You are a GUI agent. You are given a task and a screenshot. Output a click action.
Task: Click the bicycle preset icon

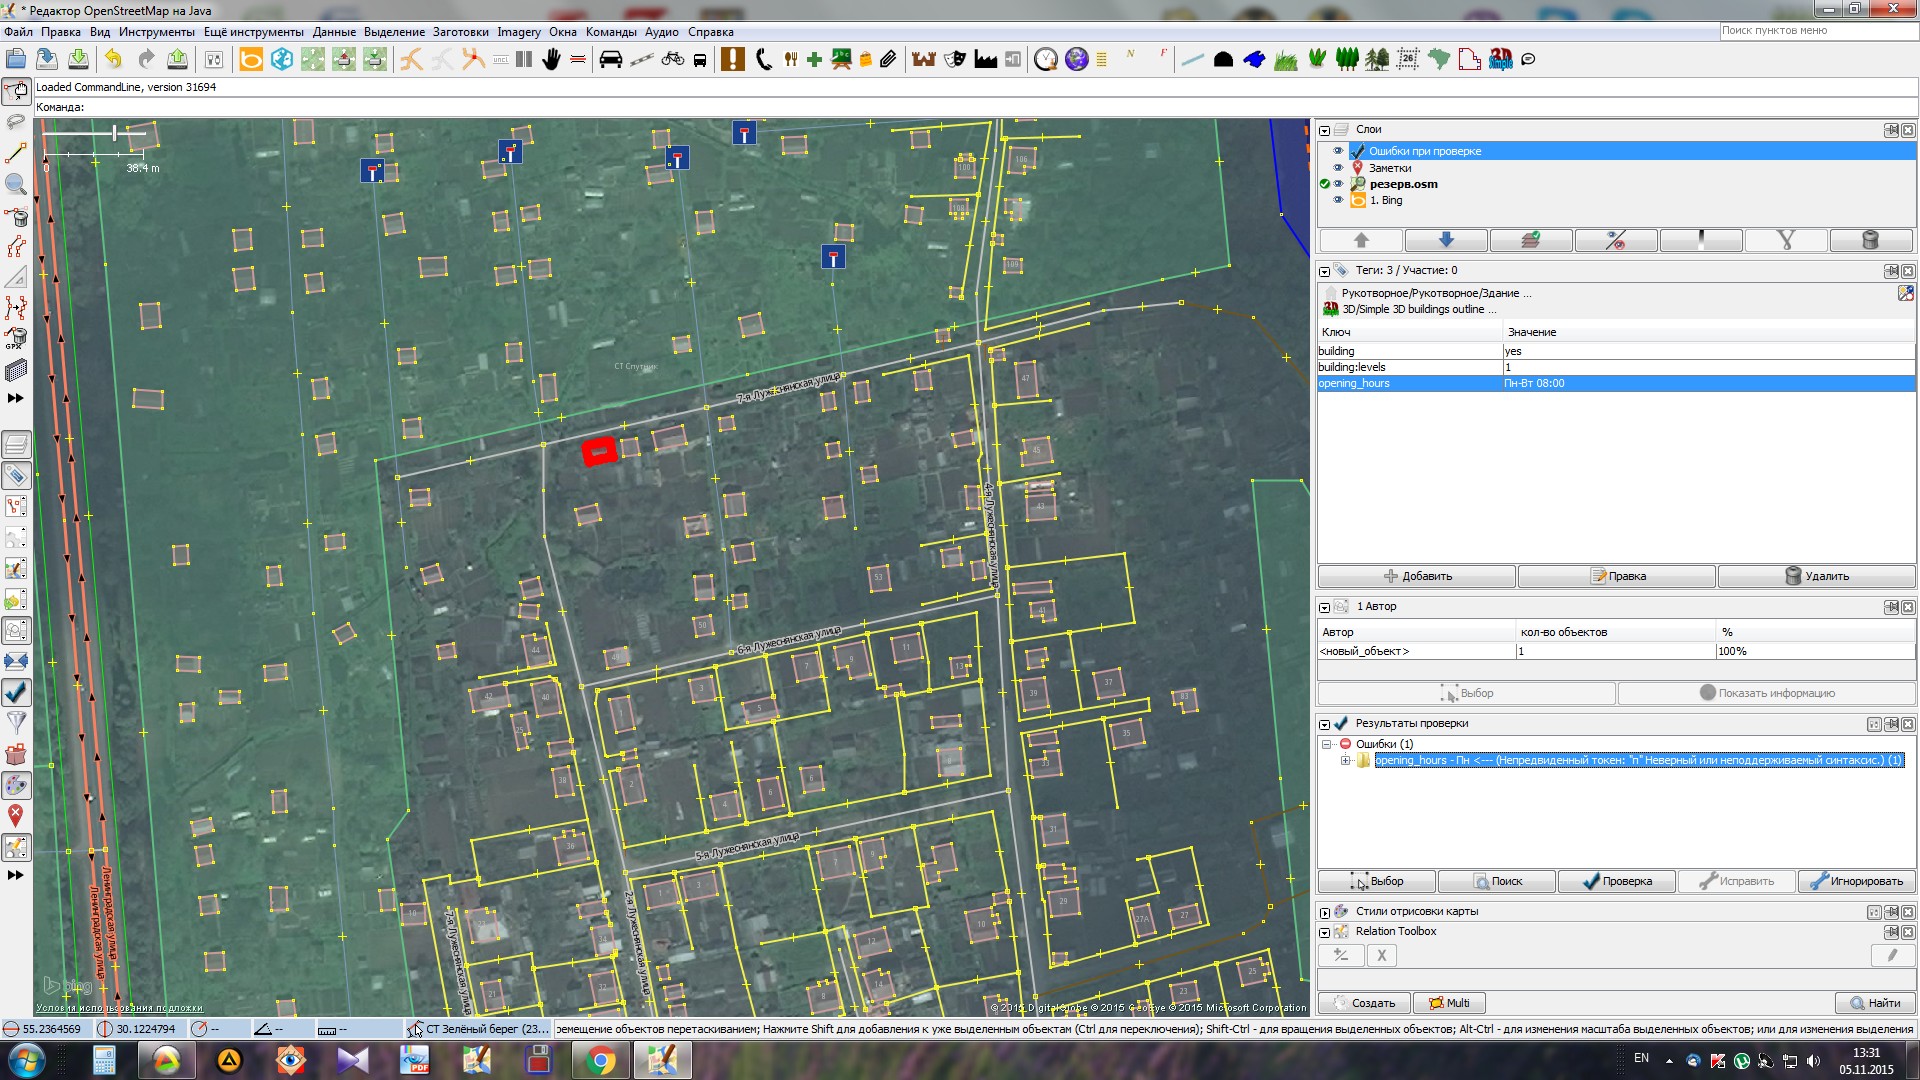pyautogui.click(x=672, y=60)
